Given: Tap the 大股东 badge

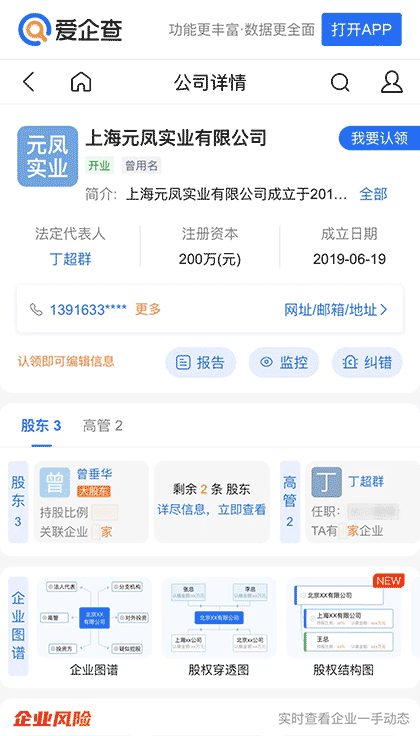Looking at the screenshot, I should [94, 491].
